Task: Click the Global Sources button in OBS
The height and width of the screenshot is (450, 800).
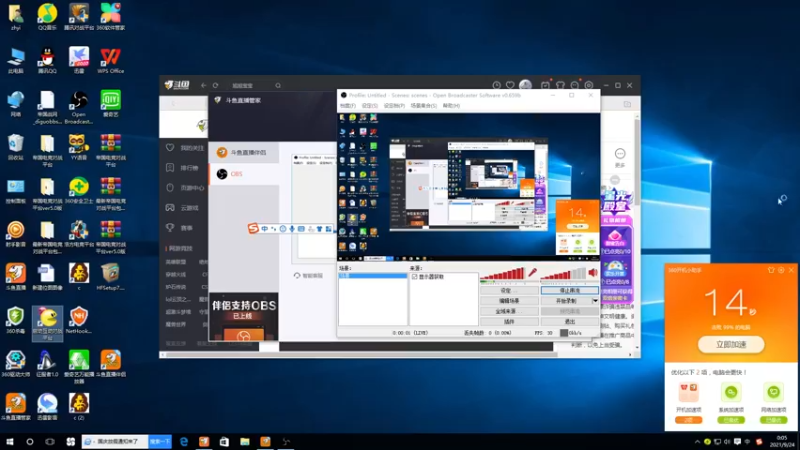Action: (509, 311)
